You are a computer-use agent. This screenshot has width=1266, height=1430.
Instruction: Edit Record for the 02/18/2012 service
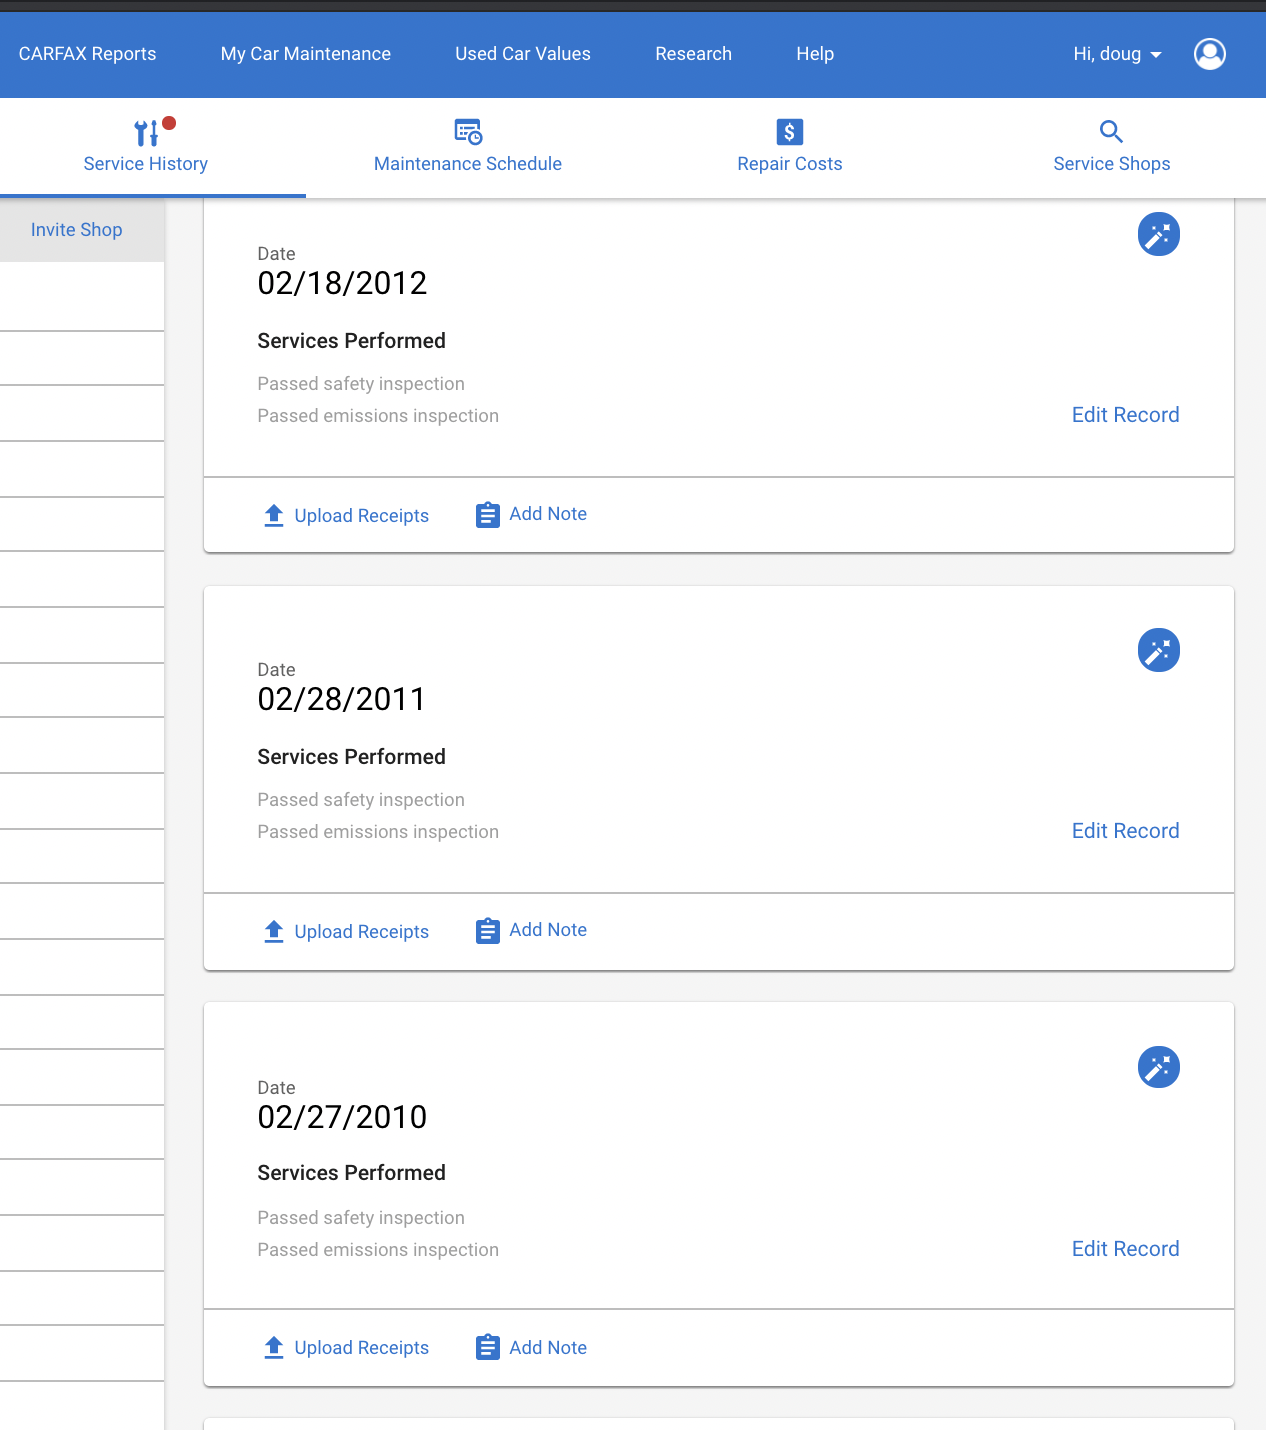(1125, 415)
